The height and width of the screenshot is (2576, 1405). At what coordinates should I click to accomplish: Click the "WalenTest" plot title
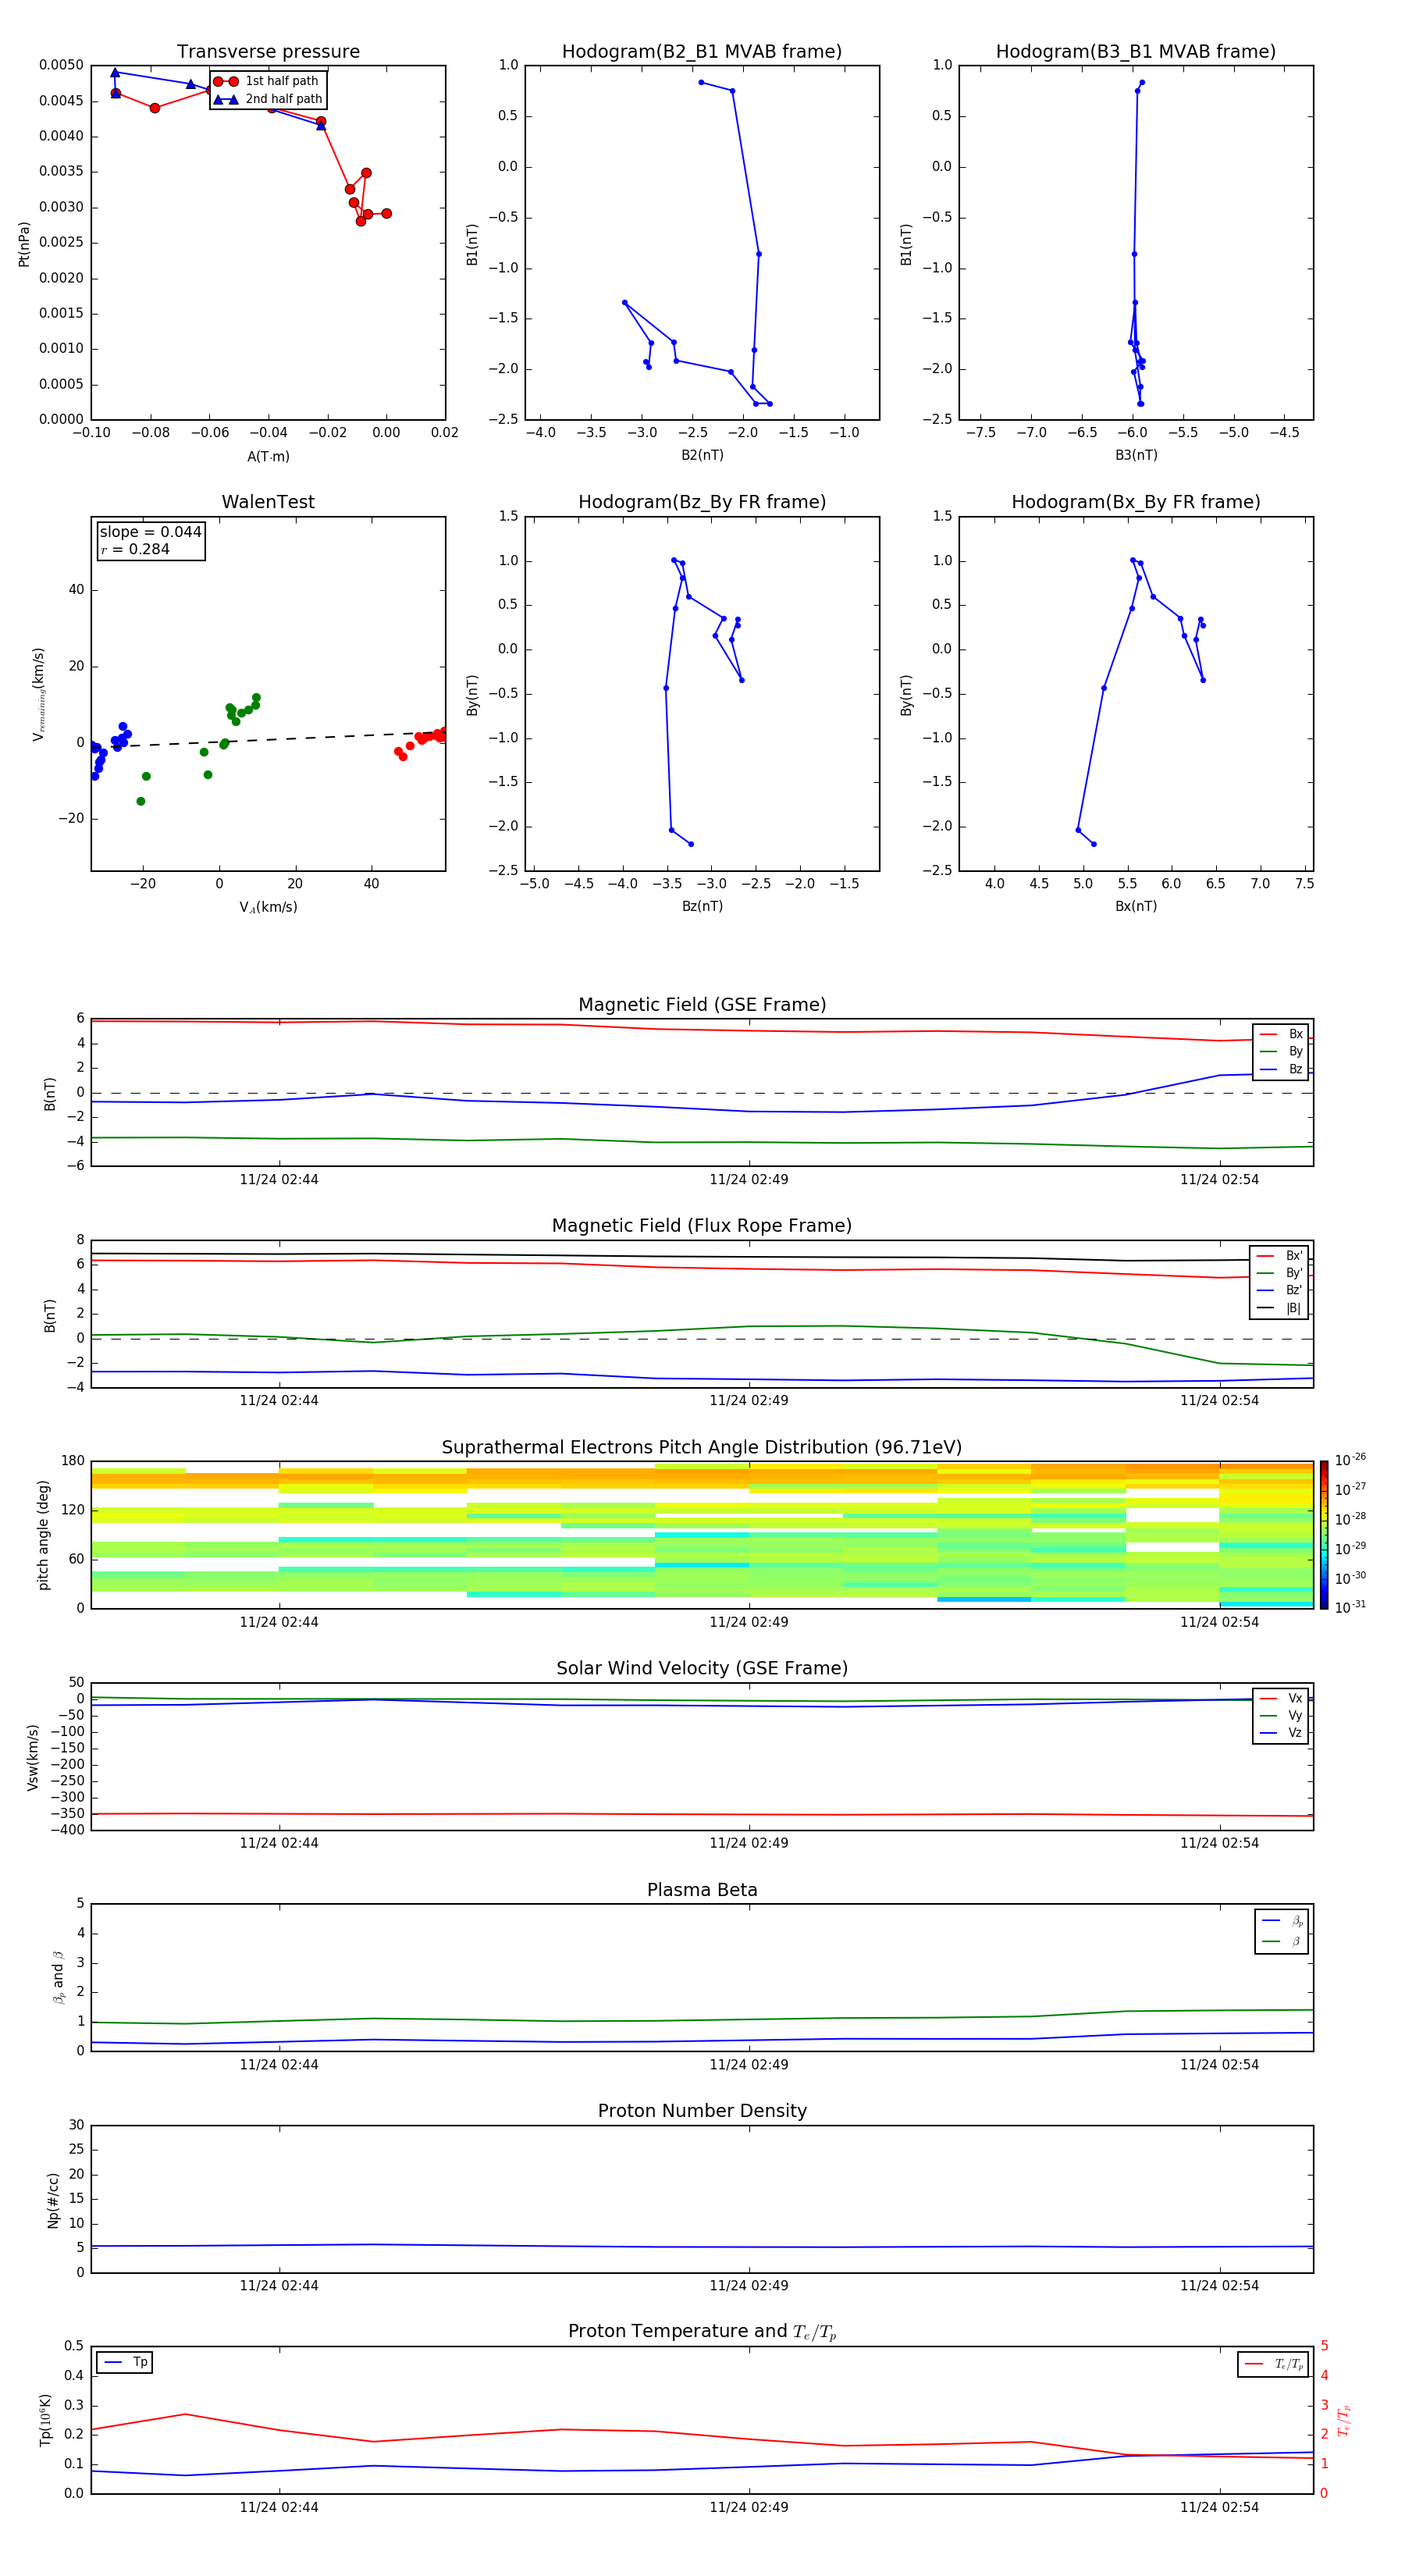click(268, 502)
